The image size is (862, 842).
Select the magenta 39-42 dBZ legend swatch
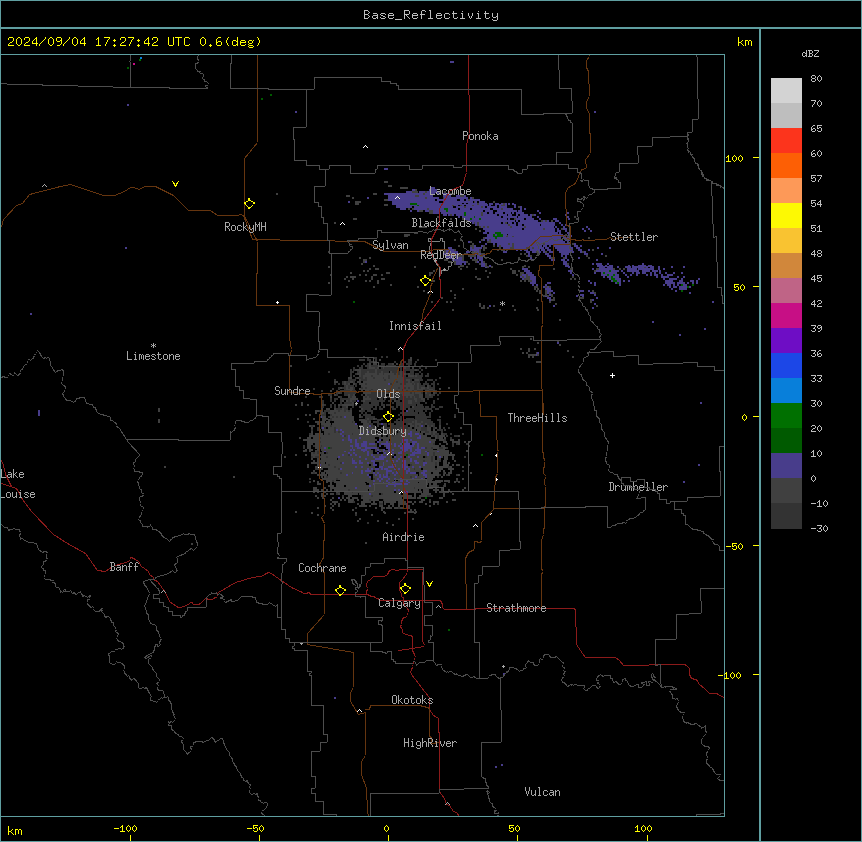point(786,315)
